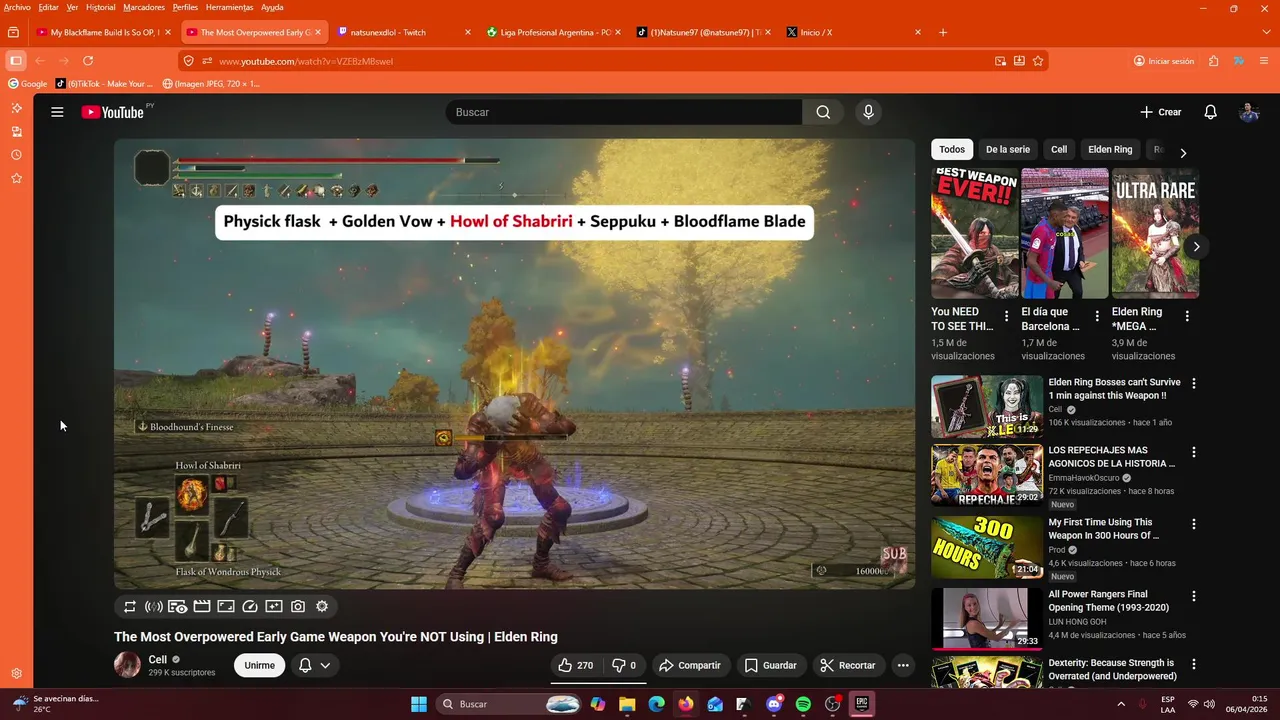Image resolution: width=1280 pixels, height=720 pixels.
Task: Select the De la serie filter chip
Action: (x=1007, y=149)
